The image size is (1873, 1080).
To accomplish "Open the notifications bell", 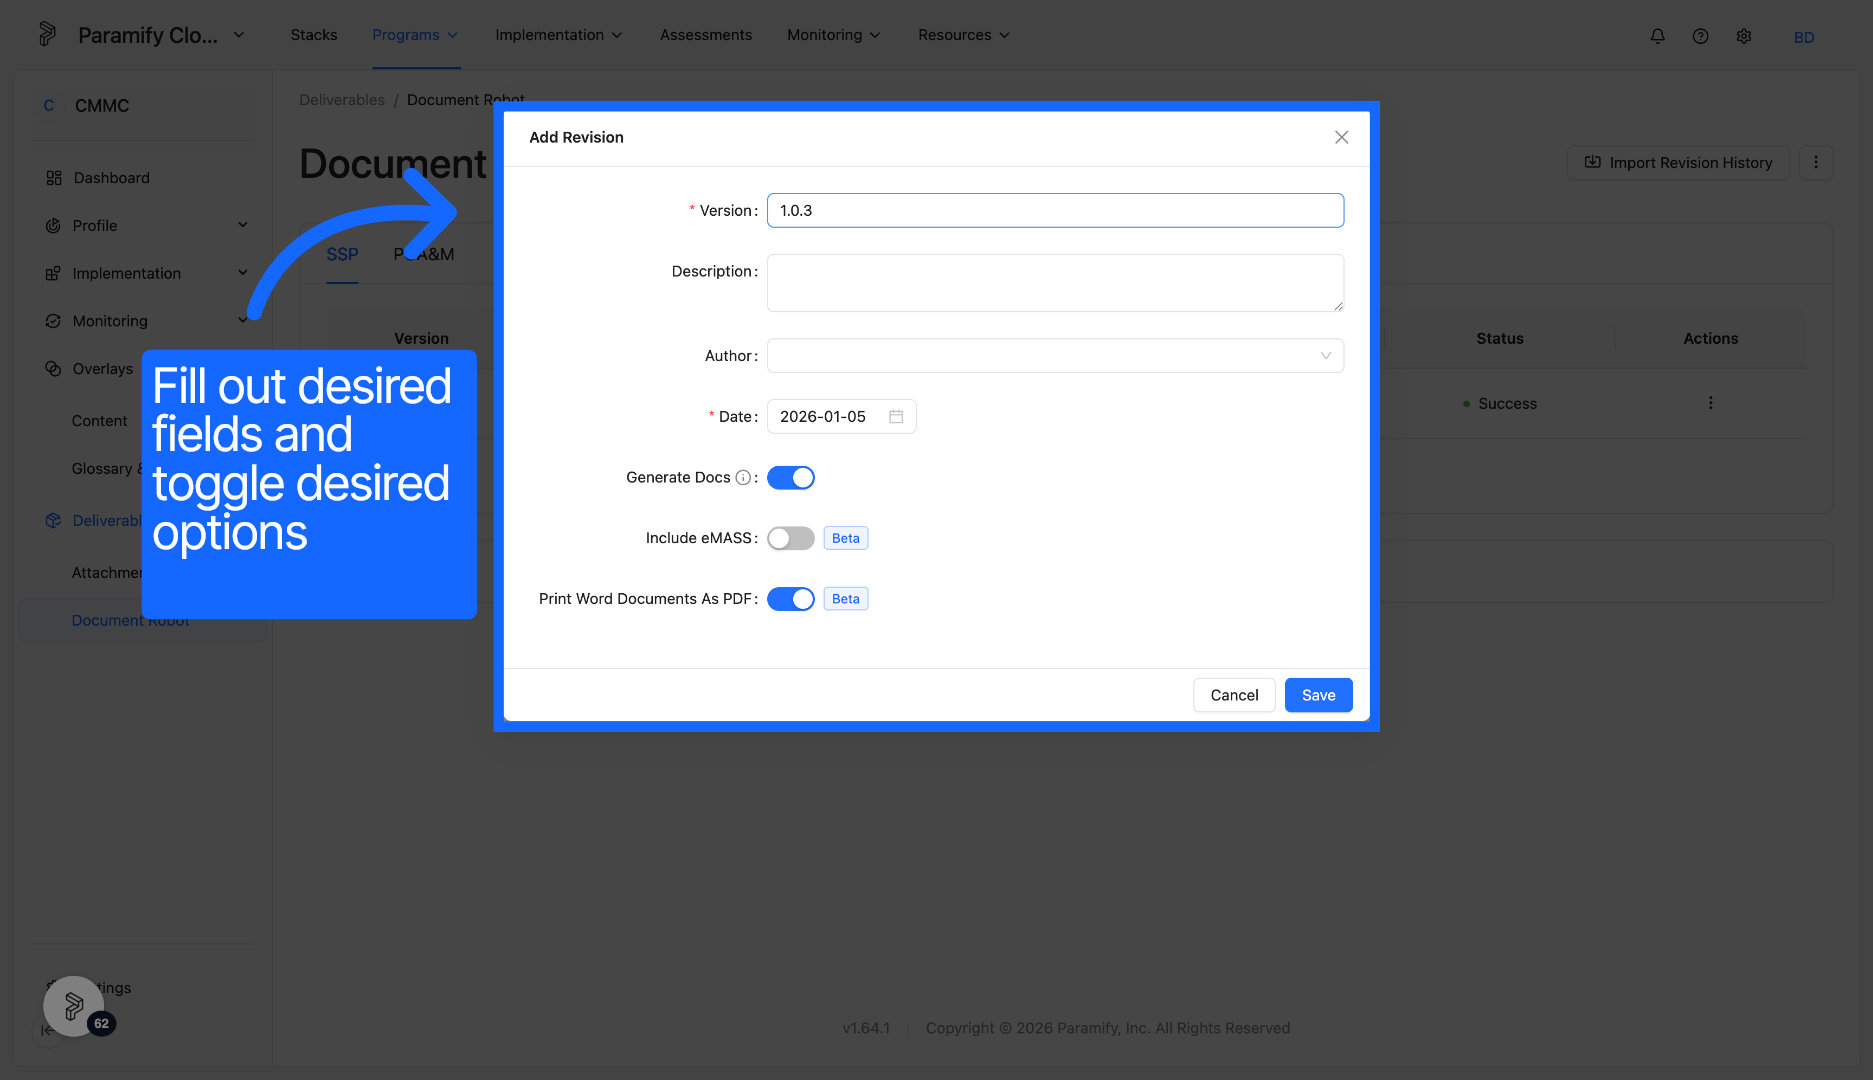I will pos(1657,36).
